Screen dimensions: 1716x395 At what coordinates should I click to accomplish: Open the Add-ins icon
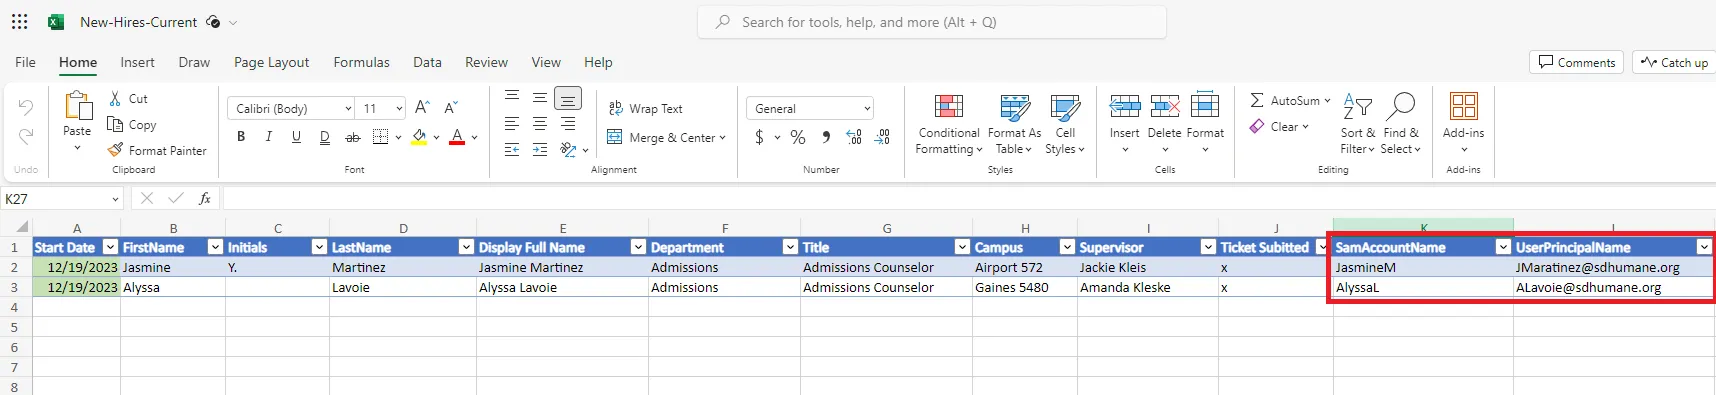1463,106
